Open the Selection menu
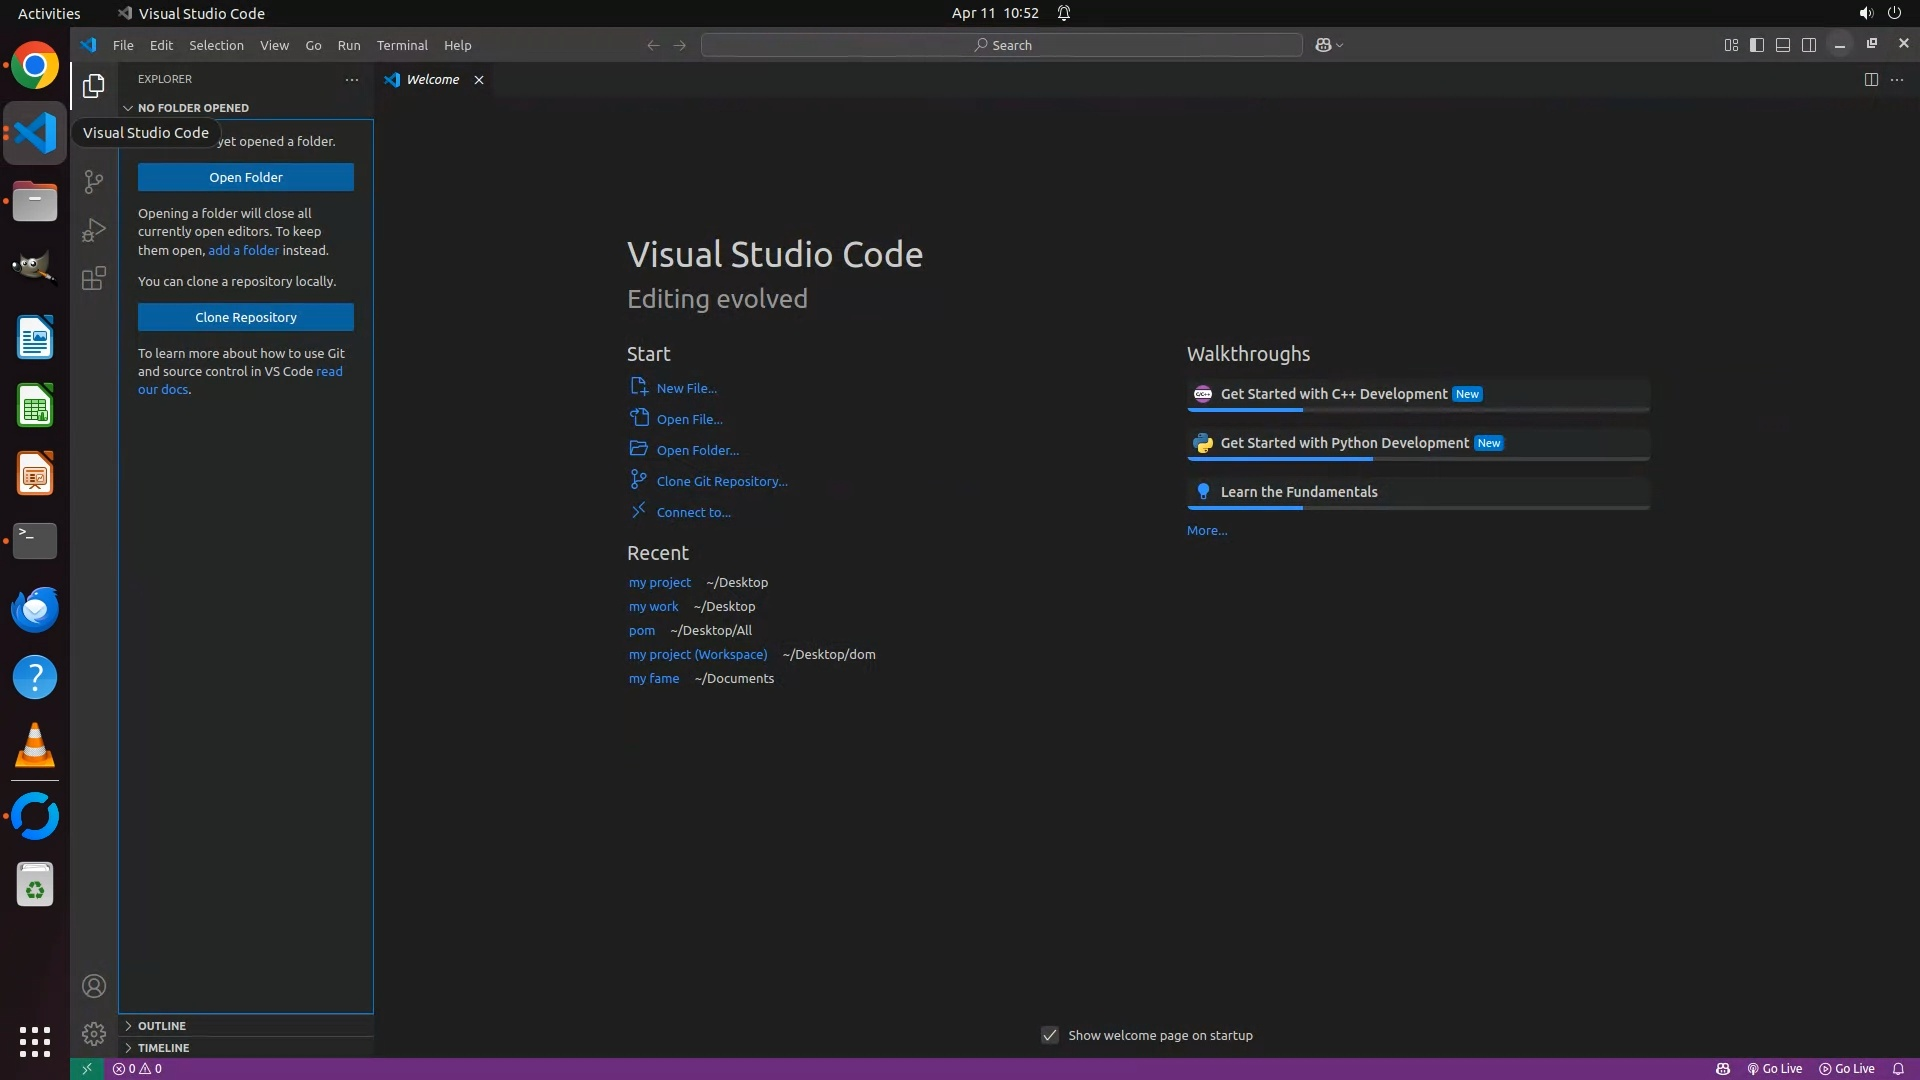This screenshot has width=1920, height=1080. tap(216, 45)
